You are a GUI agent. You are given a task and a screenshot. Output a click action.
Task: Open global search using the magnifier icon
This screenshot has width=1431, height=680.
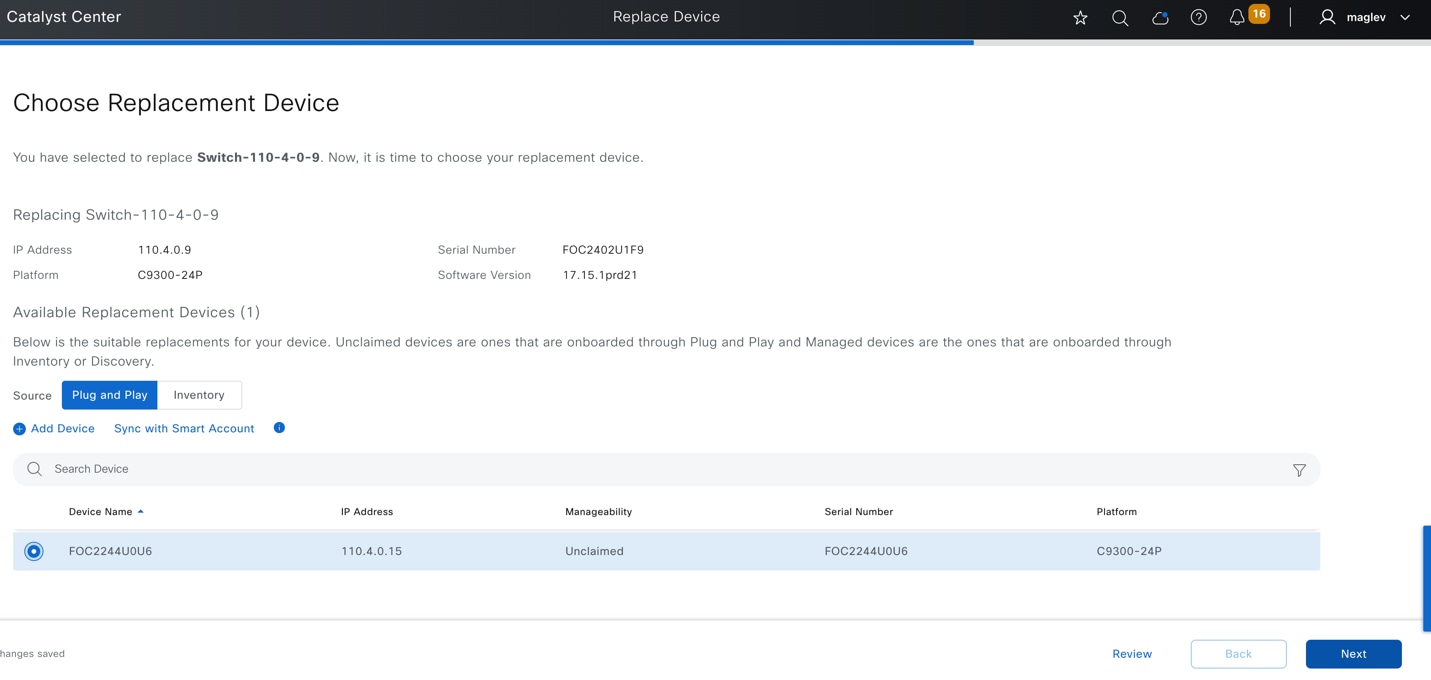[1119, 17]
